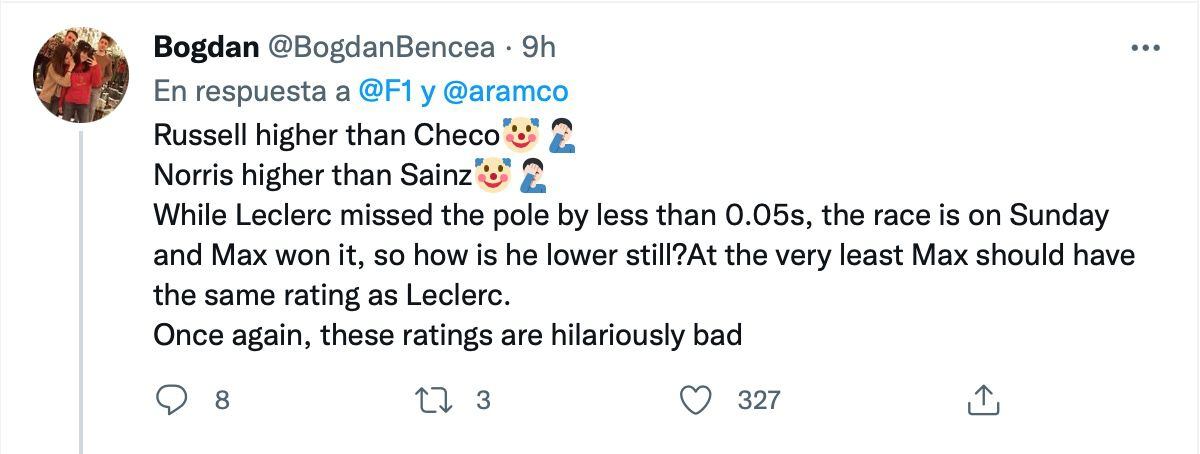Screen dimensions: 1200x454
Task: Visit the @F1 mention
Action: (x=386, y=91)
